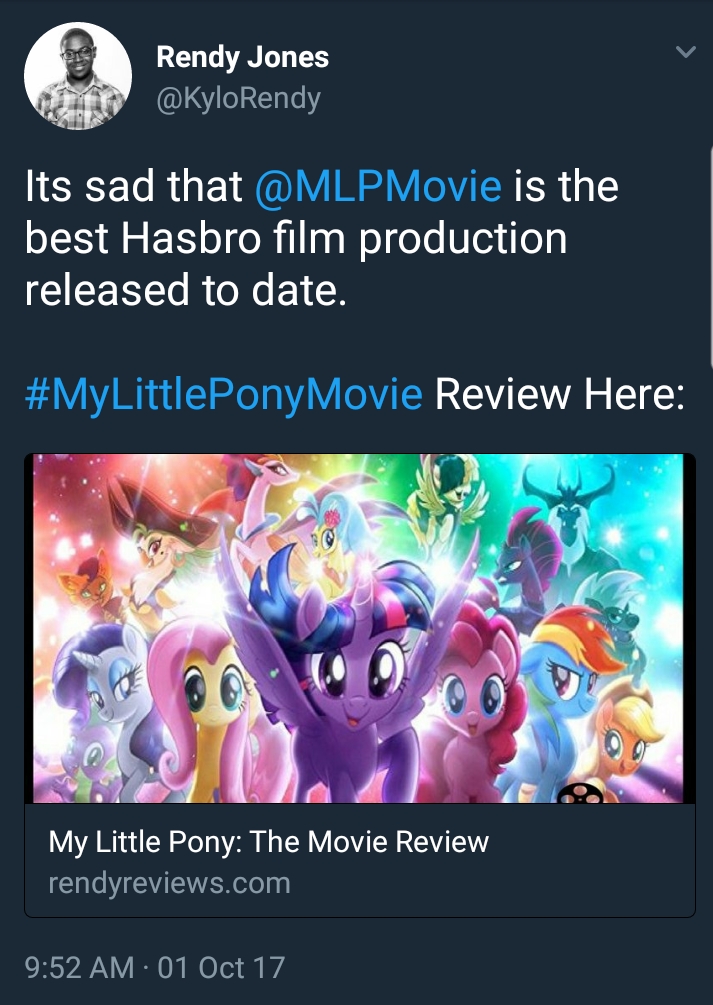Open "My Little Pony: The Movie Review" title
The image size is (713, 1005).
268,841
